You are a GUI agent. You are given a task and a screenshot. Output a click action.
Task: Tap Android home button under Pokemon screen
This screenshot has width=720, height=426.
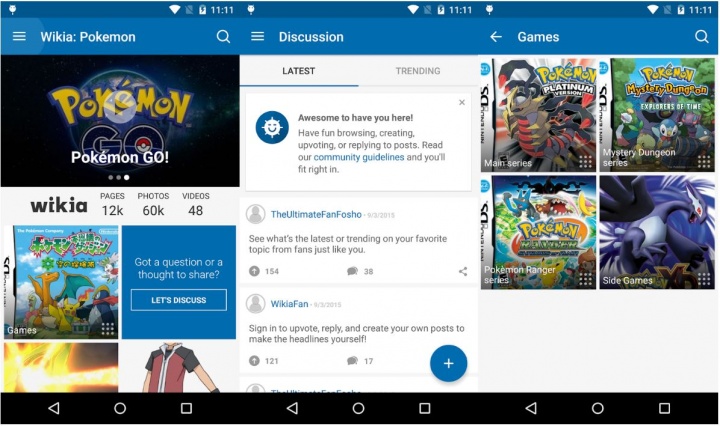(120, 408)
